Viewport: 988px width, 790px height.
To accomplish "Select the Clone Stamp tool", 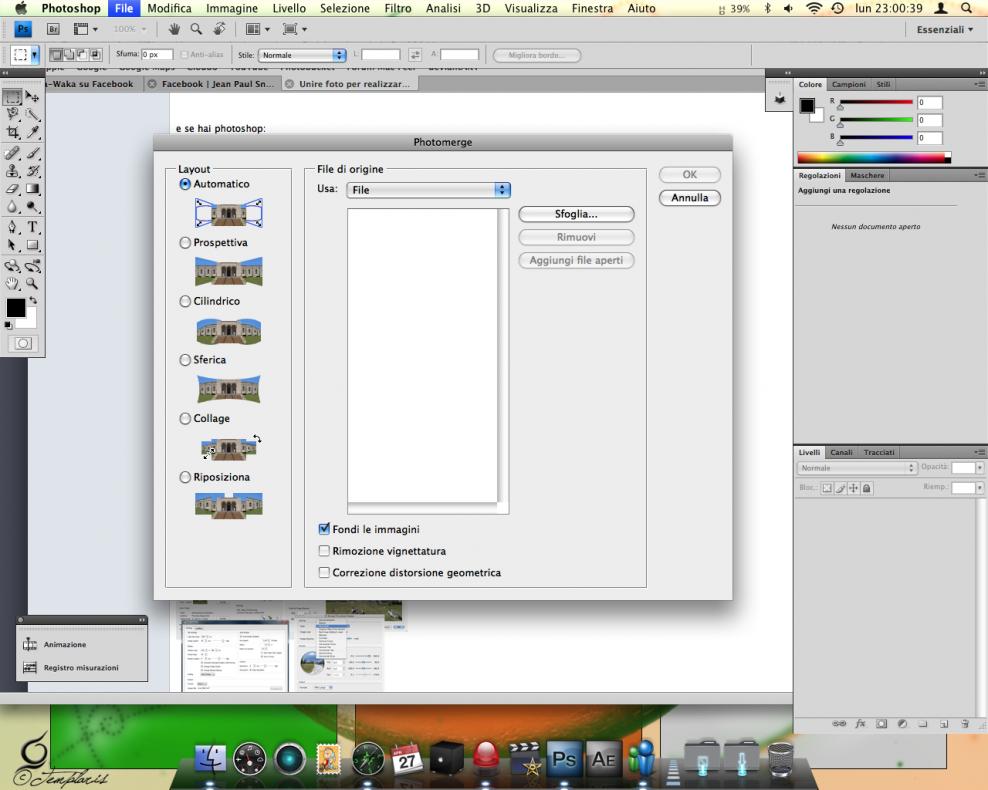I will (x=13, y=170).
